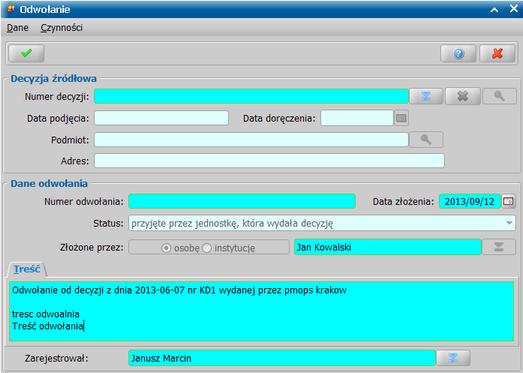Open help via the blue question mark icon
Screen dimensions: 523x373
tap(458, 54)
